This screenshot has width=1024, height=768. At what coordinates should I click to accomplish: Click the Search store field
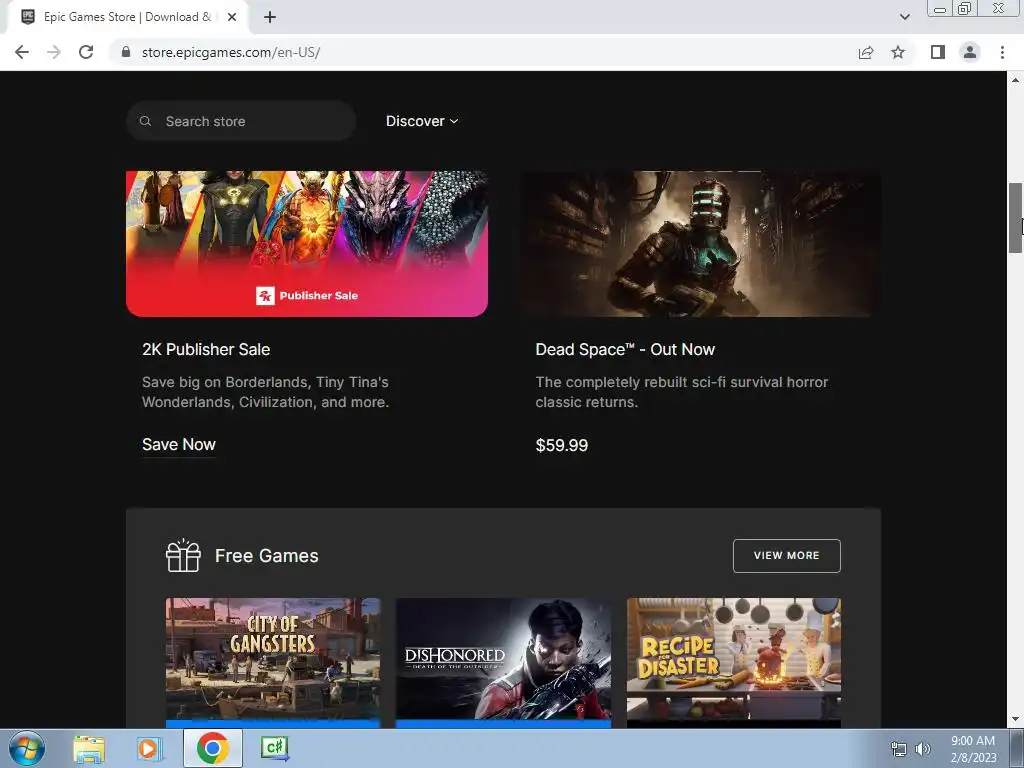click(240, 121)
